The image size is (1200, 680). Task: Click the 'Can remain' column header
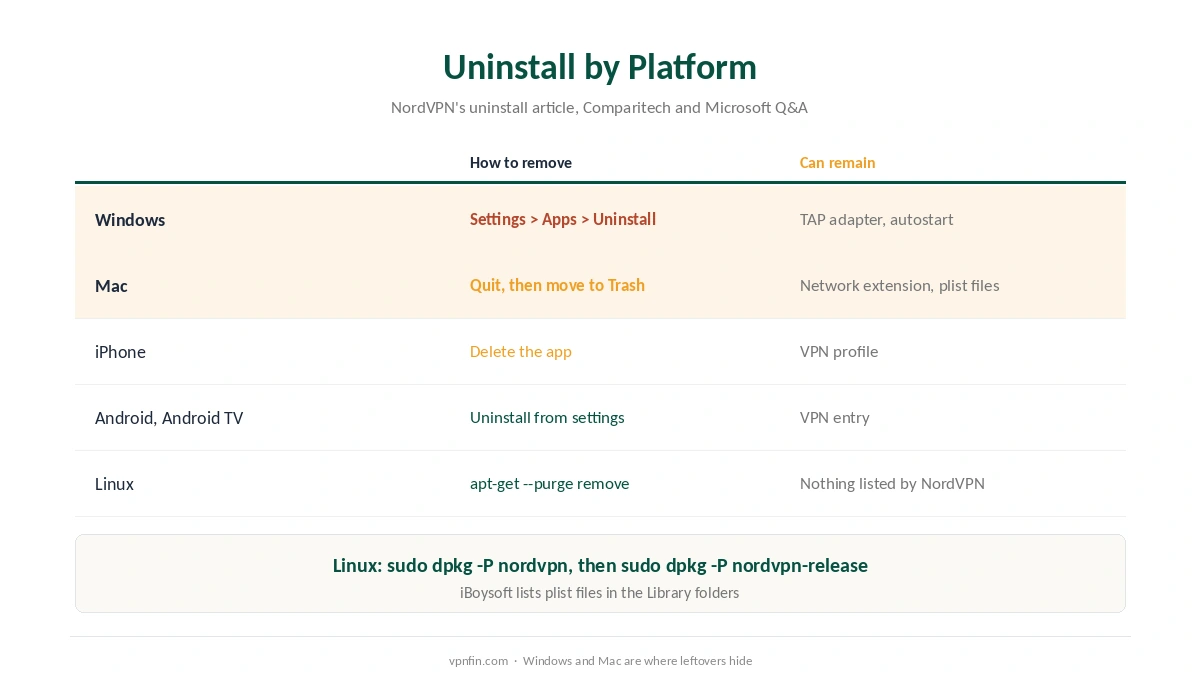(837, 163)
